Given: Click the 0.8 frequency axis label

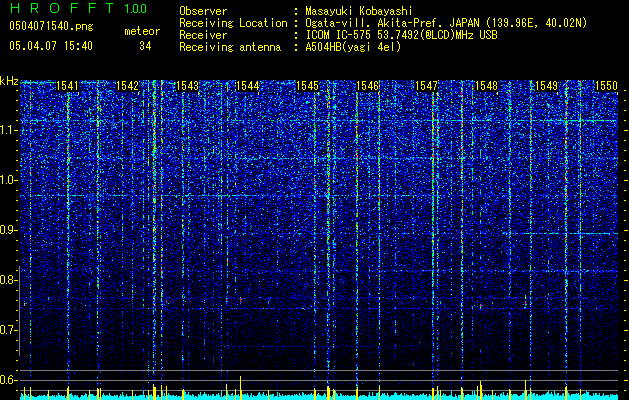Looking at the screenshot, I should point(8,280).
